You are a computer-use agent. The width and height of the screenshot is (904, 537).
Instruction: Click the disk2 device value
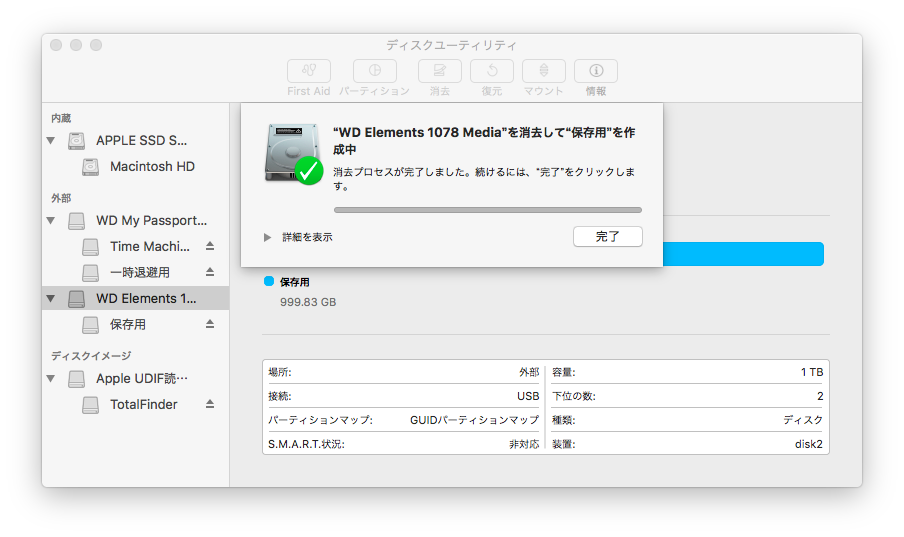(808, 444)
